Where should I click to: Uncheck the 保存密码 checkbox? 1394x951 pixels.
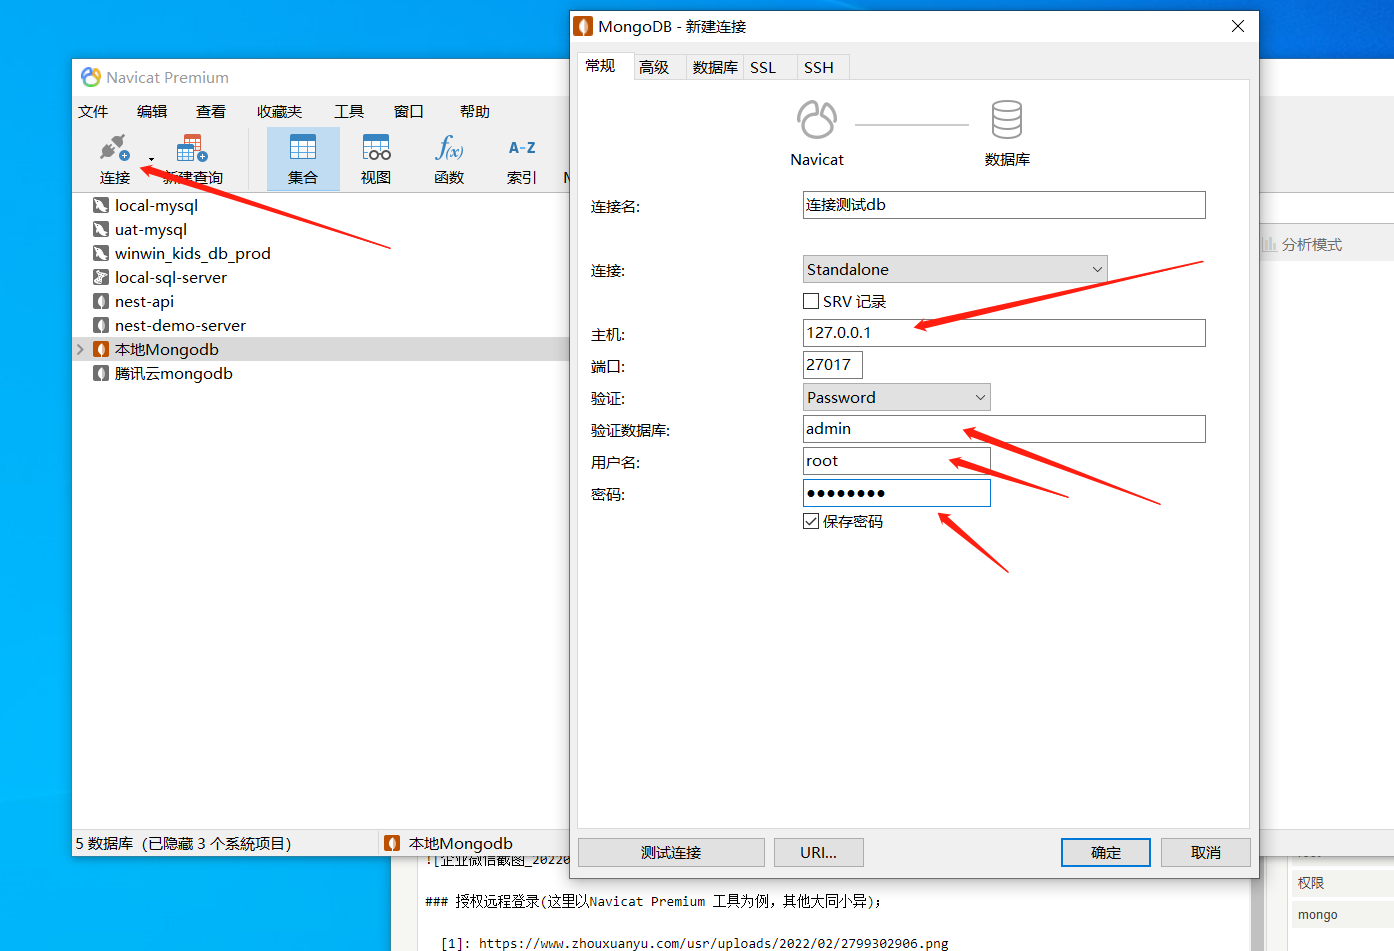[x=811, y=521]
